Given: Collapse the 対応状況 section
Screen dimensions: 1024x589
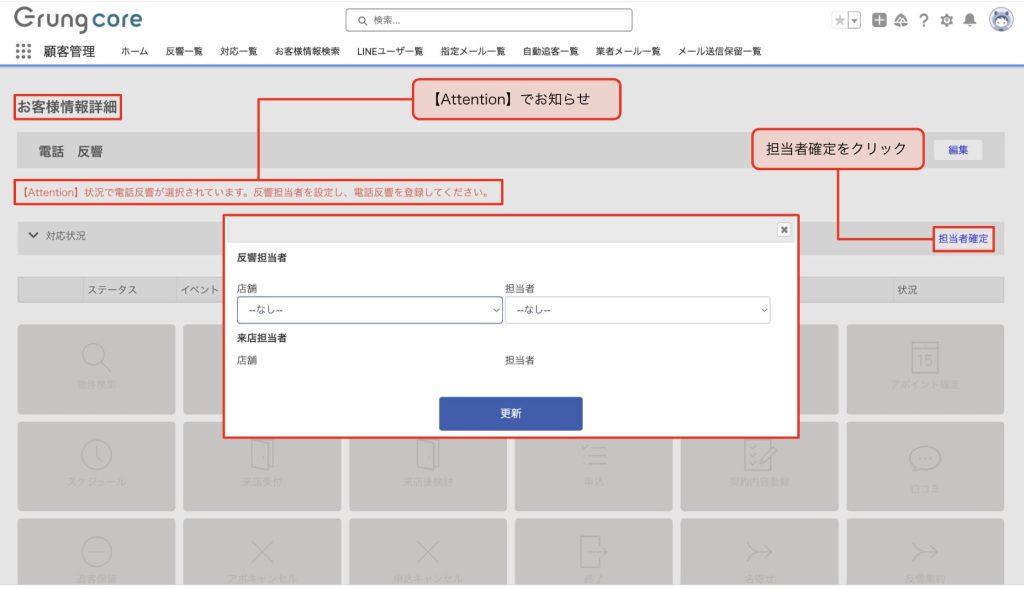Looking at the screenshot, I should tap(34, 236).
